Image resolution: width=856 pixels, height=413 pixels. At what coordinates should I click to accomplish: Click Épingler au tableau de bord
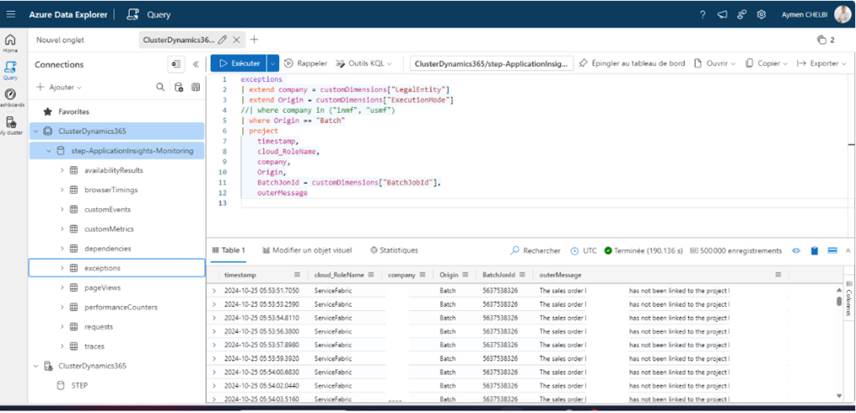coord(632,63)
